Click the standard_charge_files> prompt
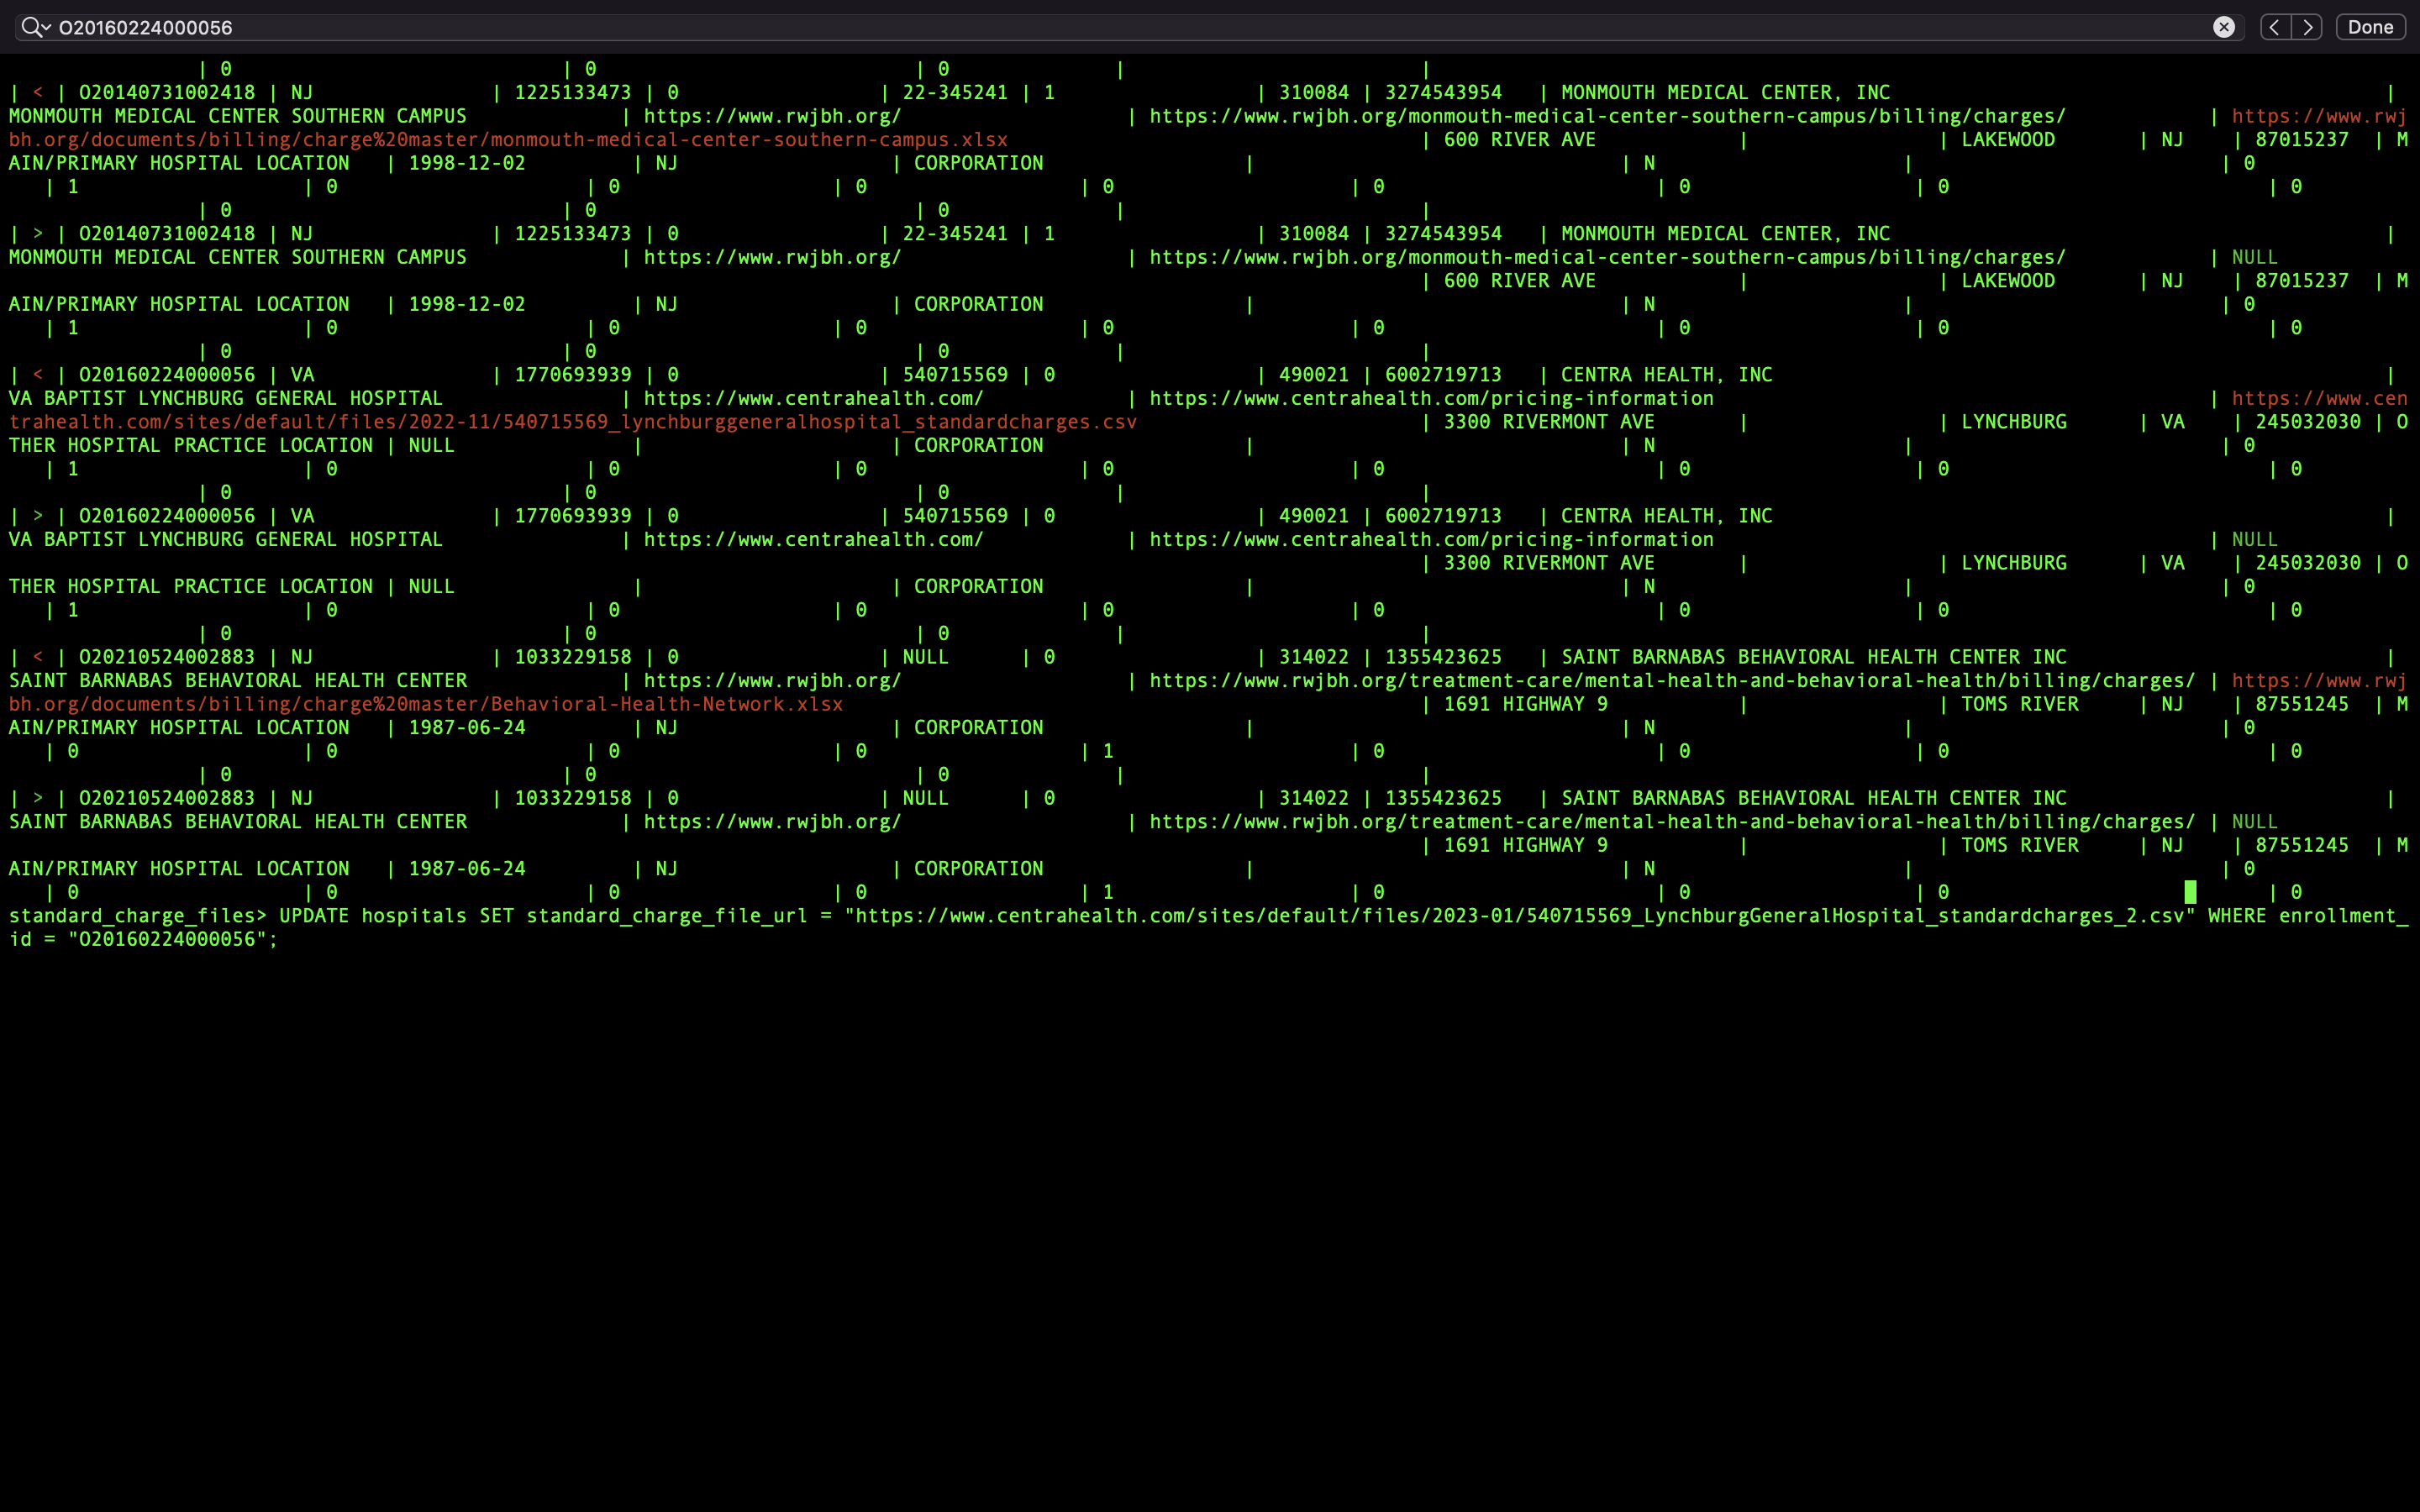 click(138, 916)
